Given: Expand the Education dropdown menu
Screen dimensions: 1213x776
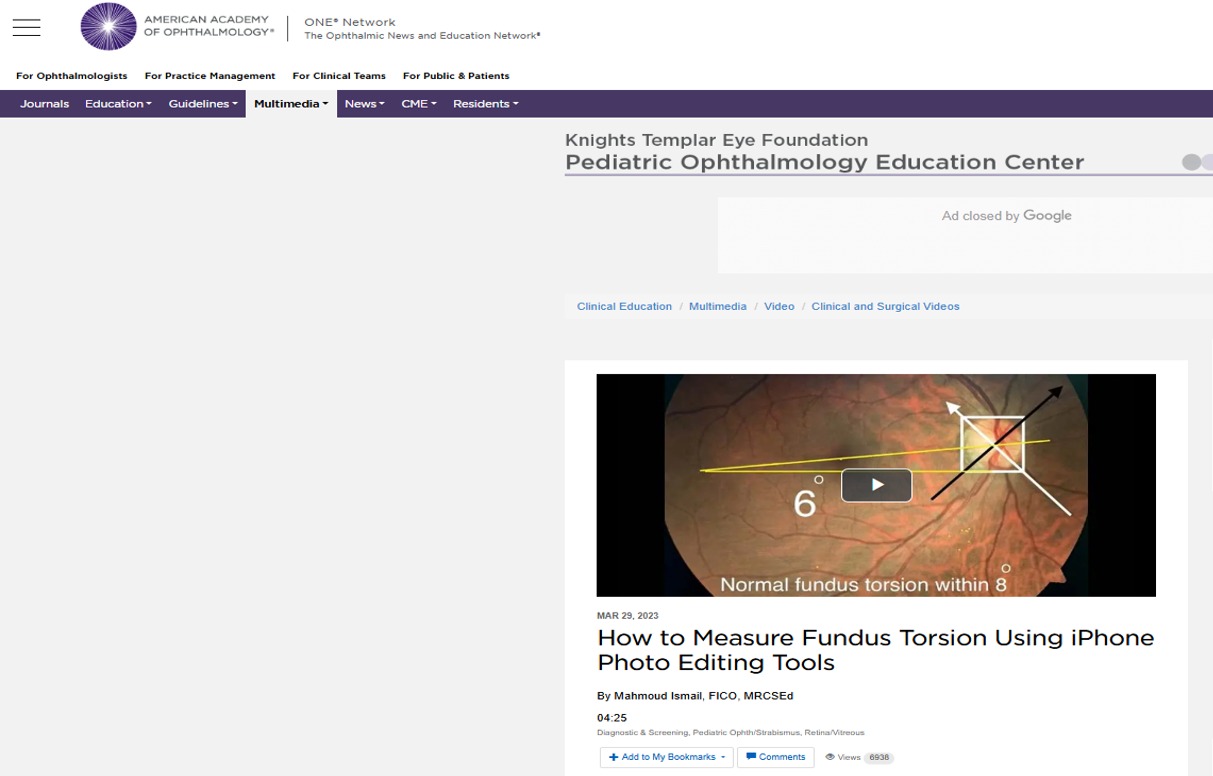Looking at the screenshot, I should [x=118, y=104].
